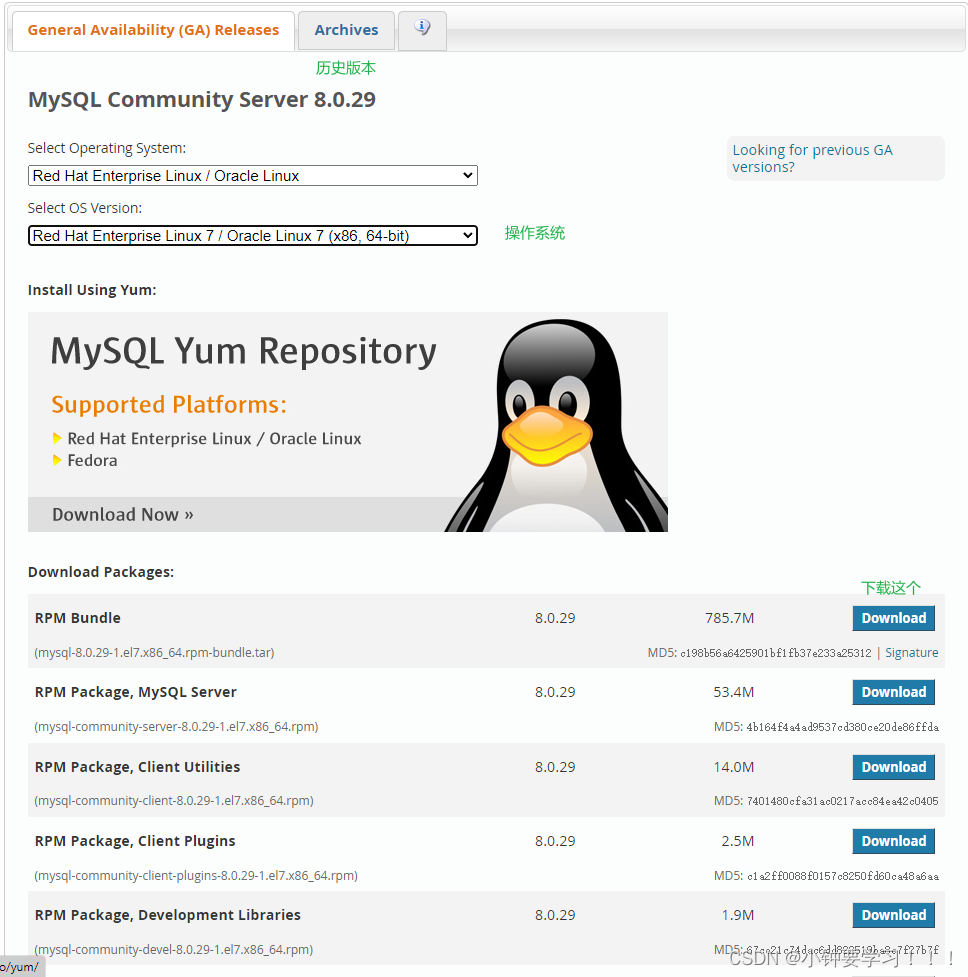Click the Download Now » banner link
The image size is (968, 977).
click(123, 515)
